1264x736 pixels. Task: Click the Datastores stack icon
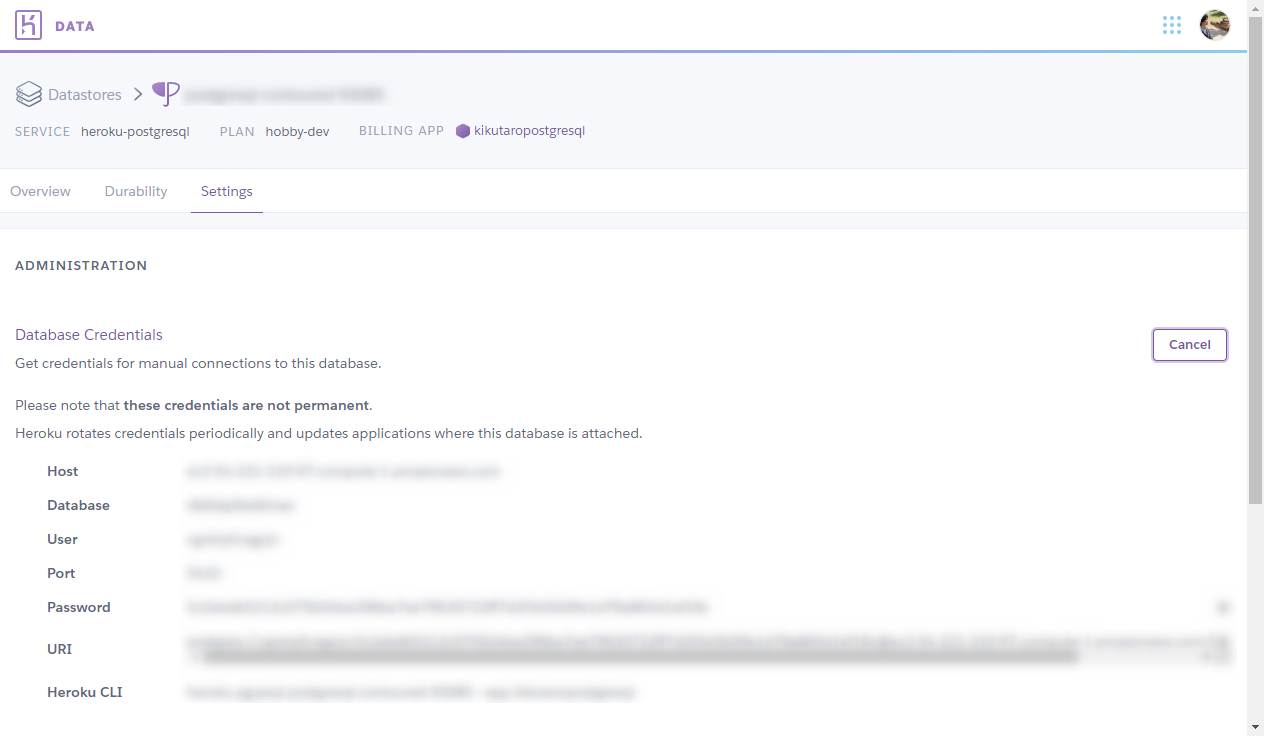(28, 95)
